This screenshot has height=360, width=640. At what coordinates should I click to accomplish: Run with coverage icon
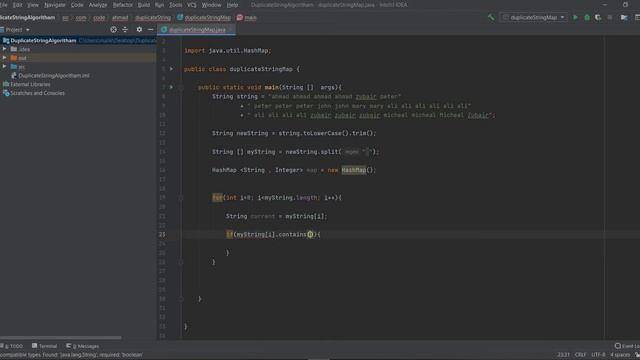coord(598,18)
